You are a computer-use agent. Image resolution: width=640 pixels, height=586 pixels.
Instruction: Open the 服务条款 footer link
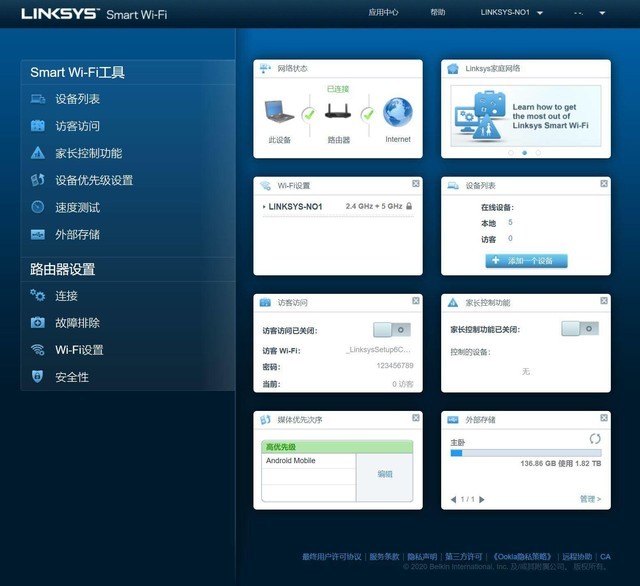[384, 557]
